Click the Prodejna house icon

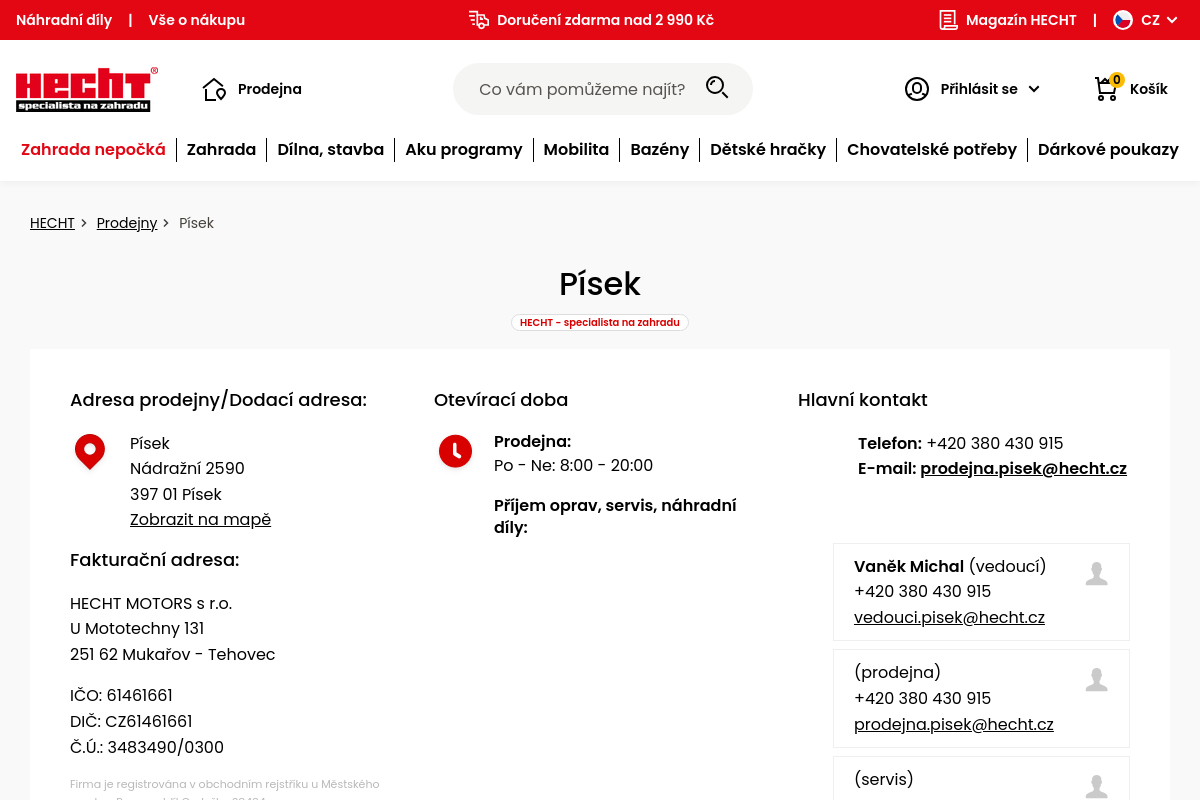(x=214, y=89)
